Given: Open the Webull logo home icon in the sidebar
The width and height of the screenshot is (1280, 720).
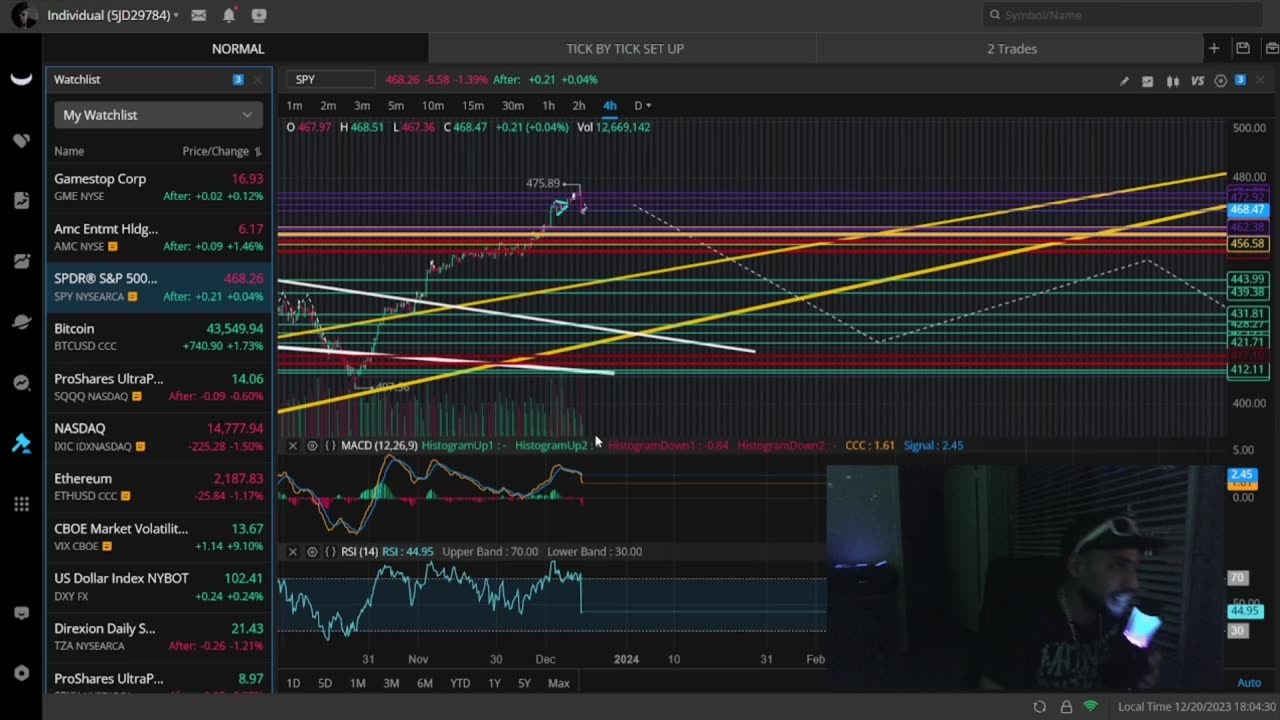Looking at the screenshot, I should 21,79.
